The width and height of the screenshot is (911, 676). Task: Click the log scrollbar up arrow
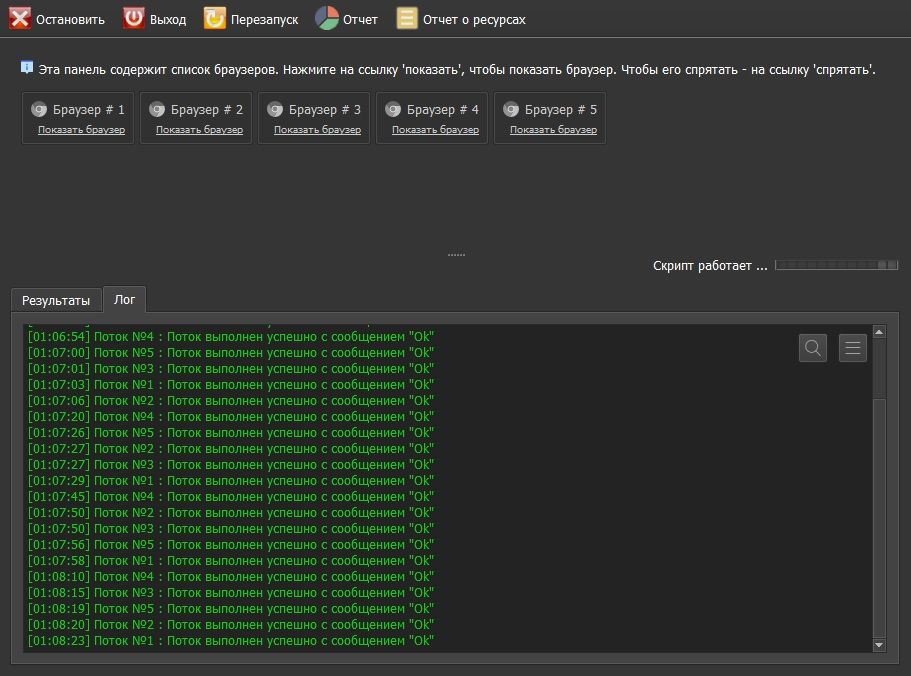coord(879,332)
